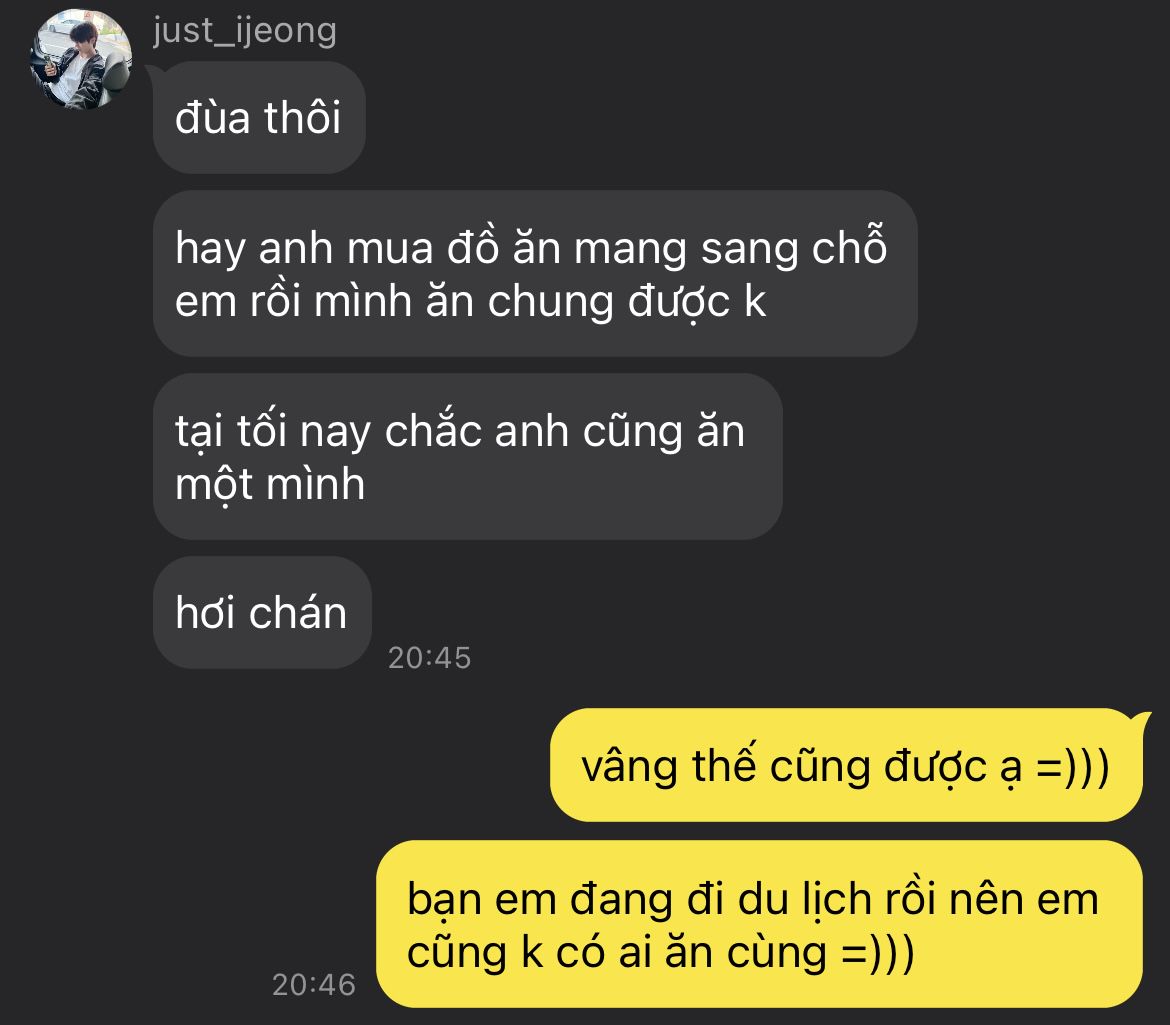The width and height of the screenshot is (1170, 1025).
Task: Click the "hơi chán" message bubble
Action: point(262,612)
